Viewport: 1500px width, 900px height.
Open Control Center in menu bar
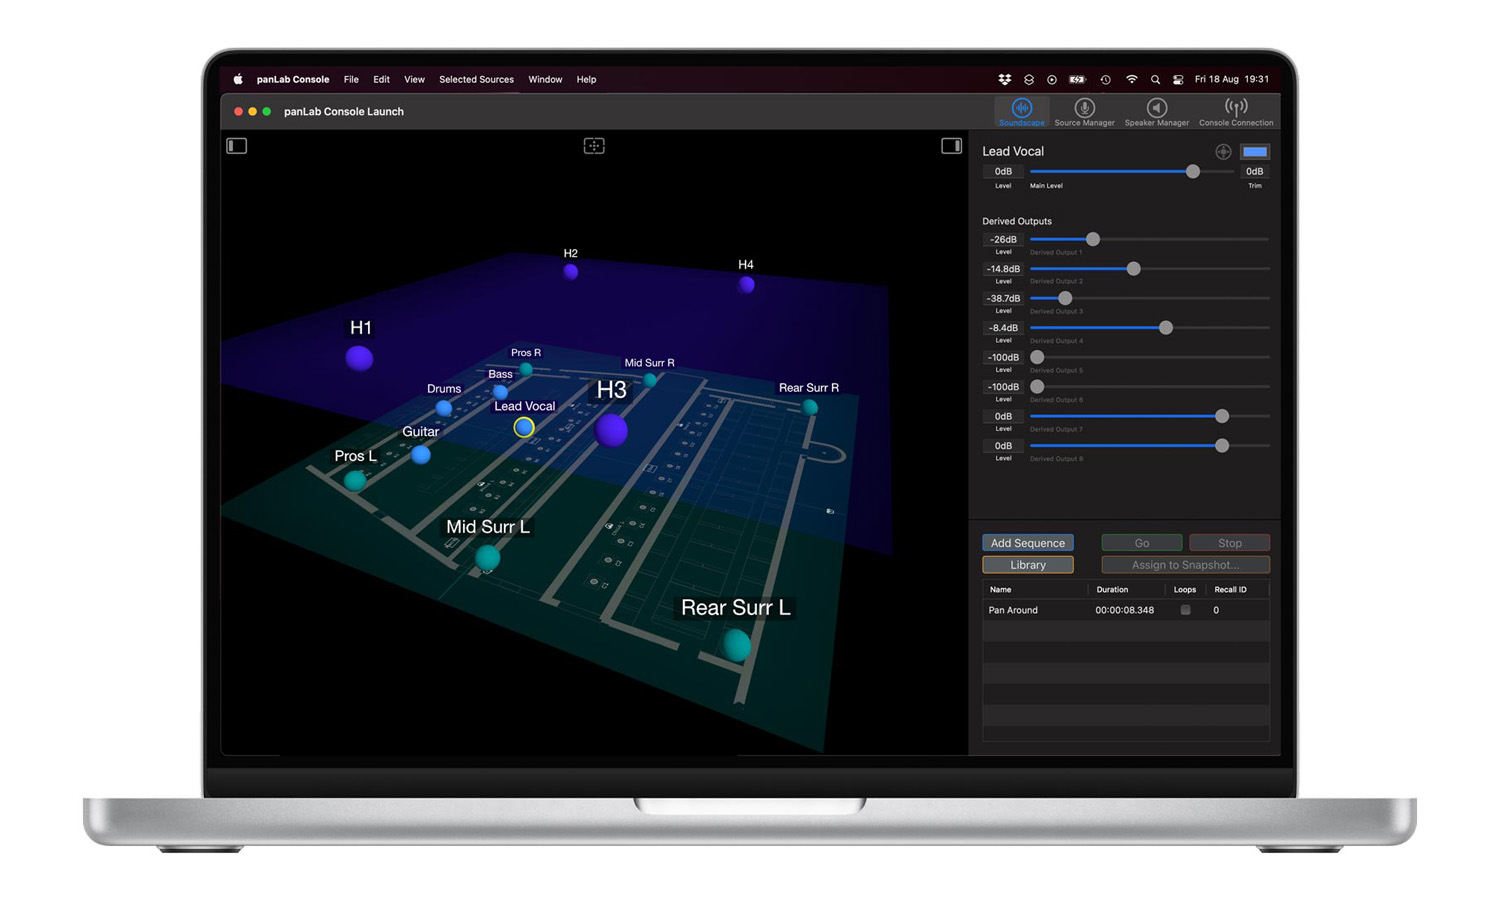(x=1178, y=79)
